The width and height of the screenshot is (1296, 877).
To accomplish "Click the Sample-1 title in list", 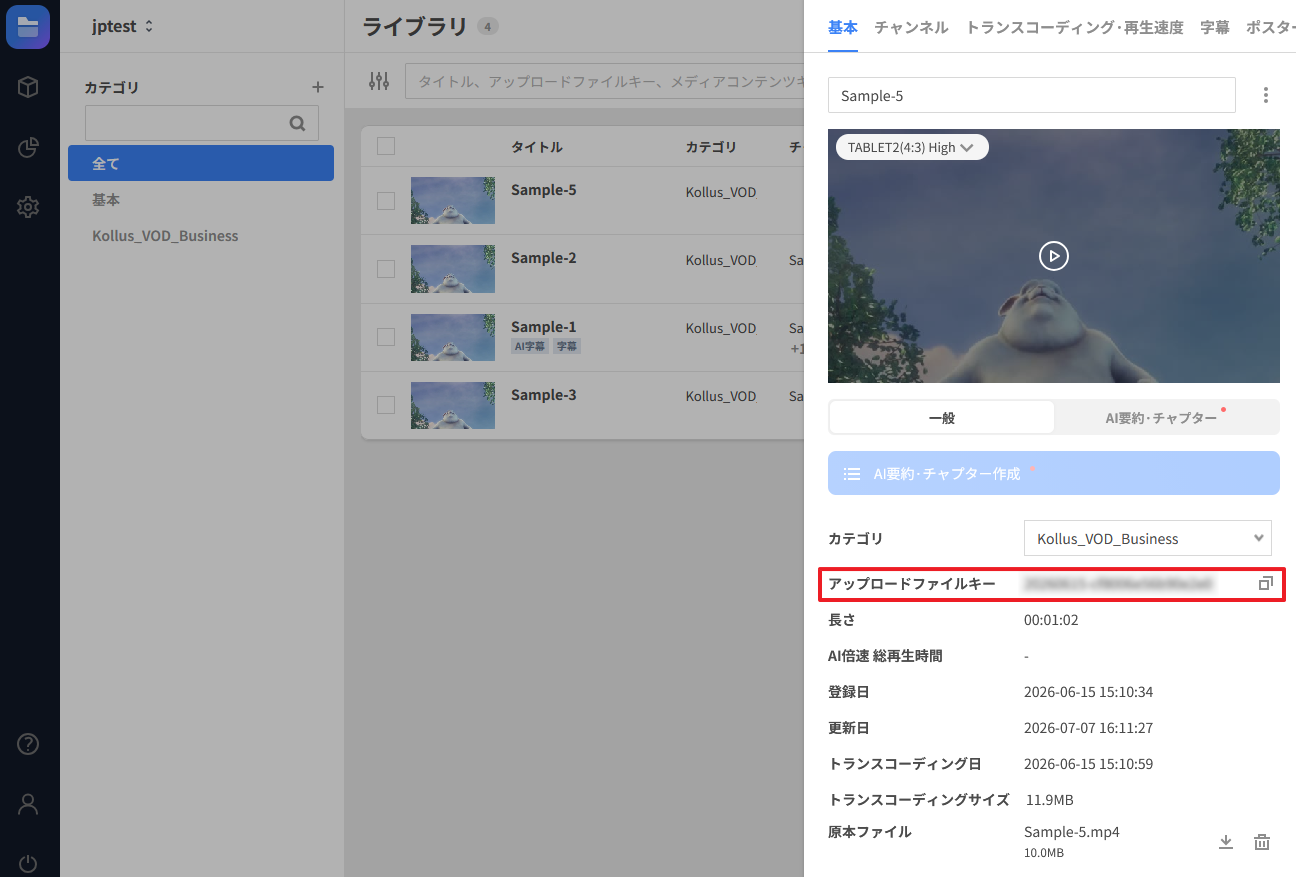I will (x=543, y=327).
